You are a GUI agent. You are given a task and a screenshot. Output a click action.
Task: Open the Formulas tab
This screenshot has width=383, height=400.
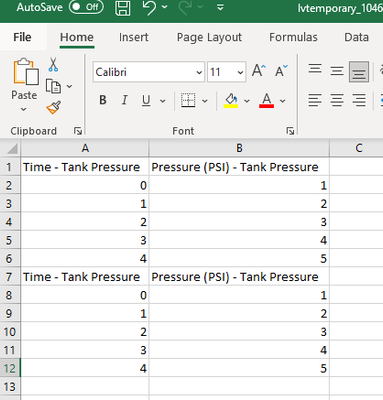click(293, 37)
